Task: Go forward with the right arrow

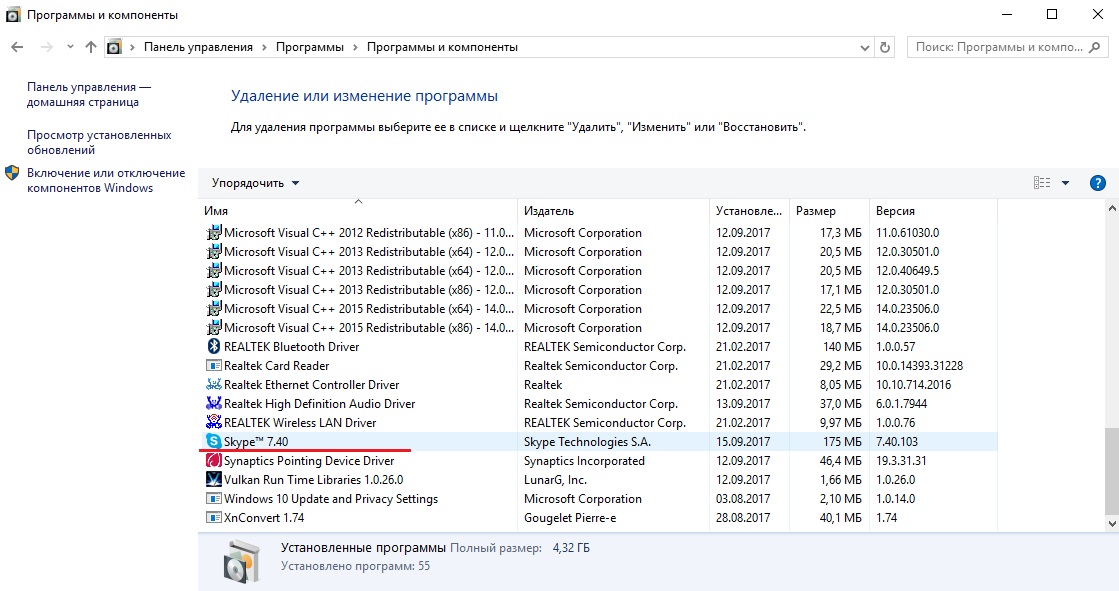Action: pos(47,47)
